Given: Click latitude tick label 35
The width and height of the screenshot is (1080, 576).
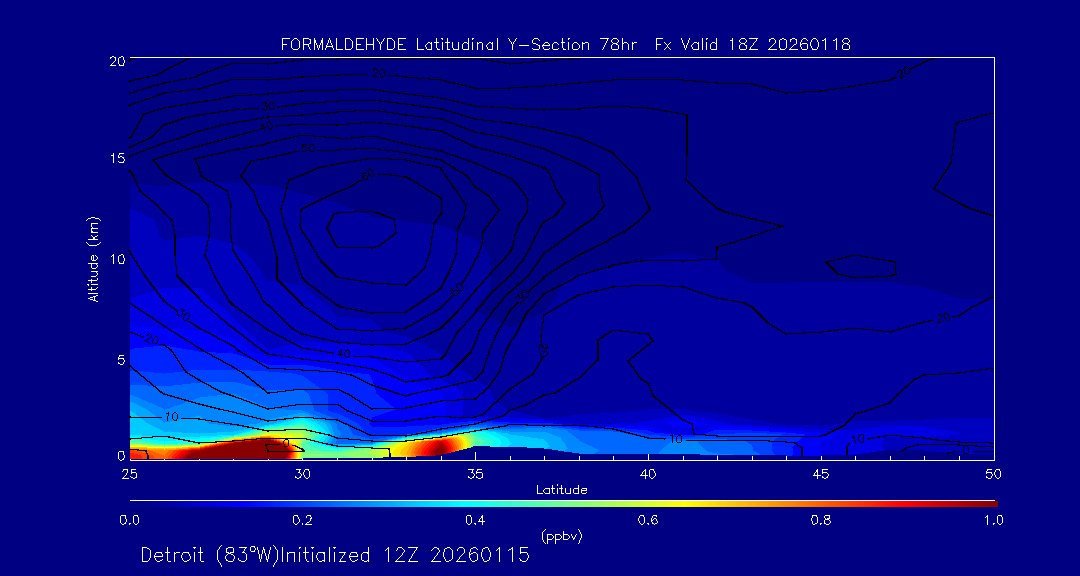Looking at the screenshot, I should point(475,473).
